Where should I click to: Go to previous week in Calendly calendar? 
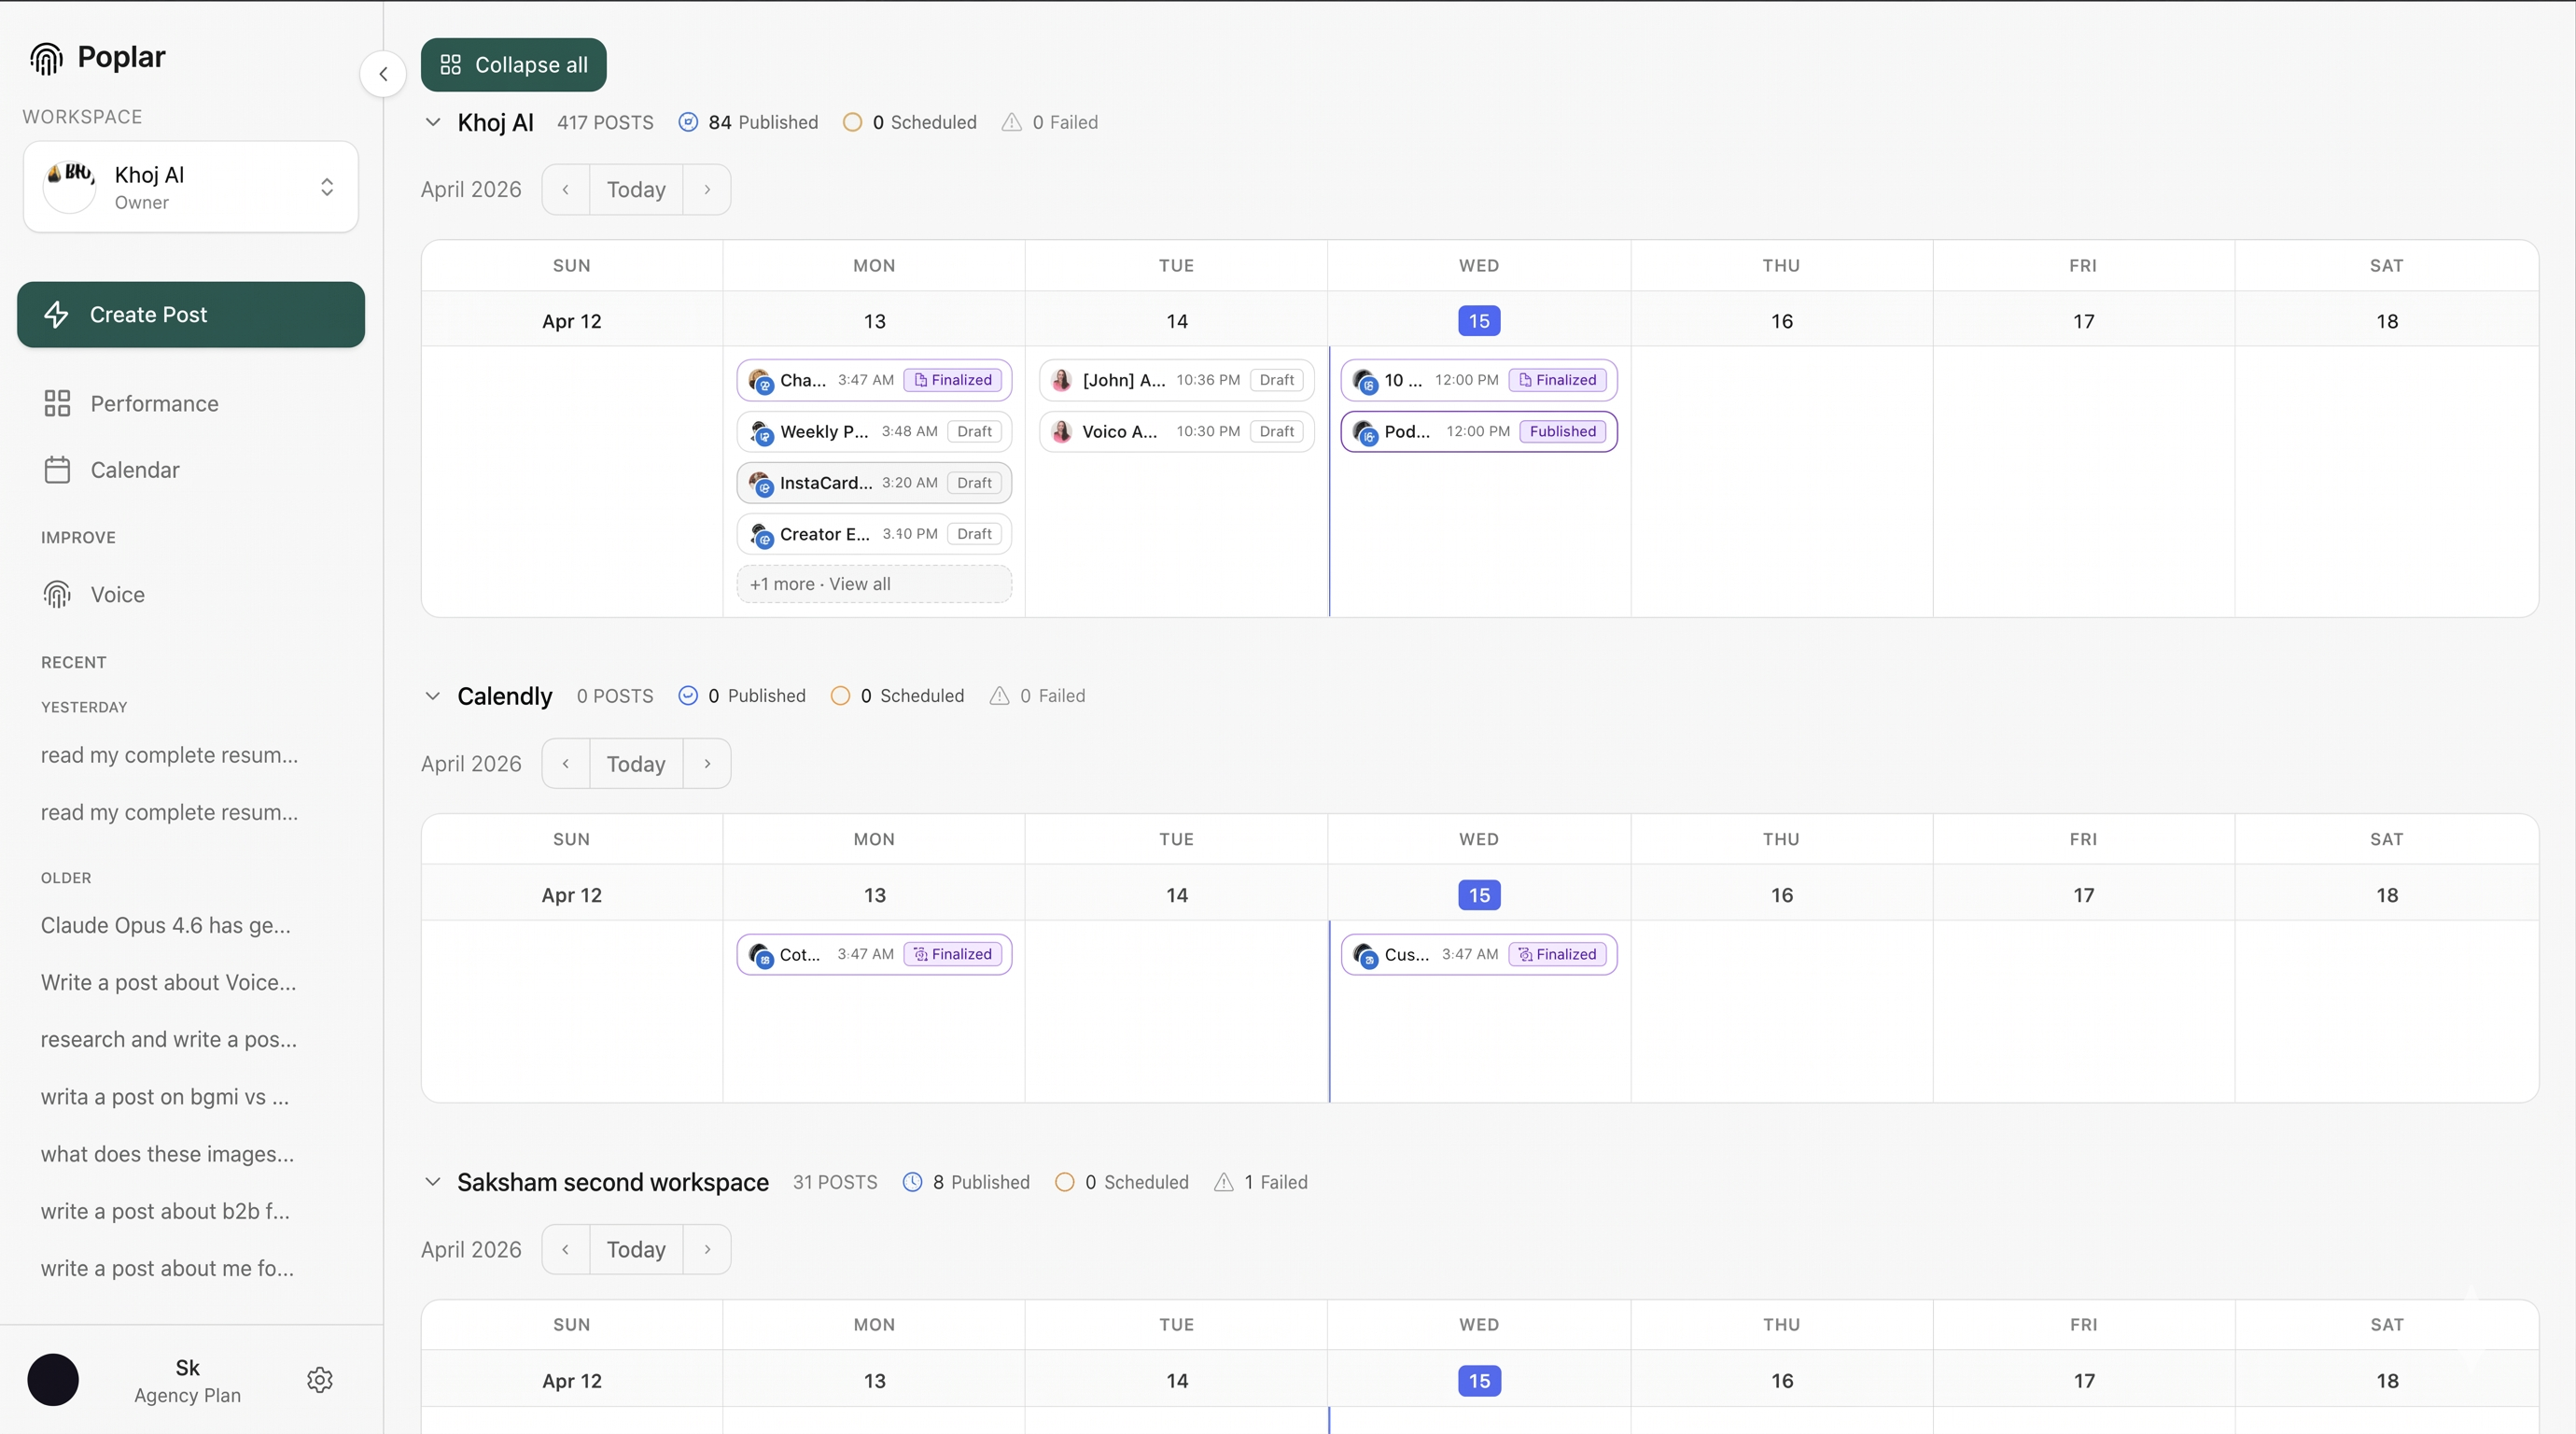coord(566,764)
